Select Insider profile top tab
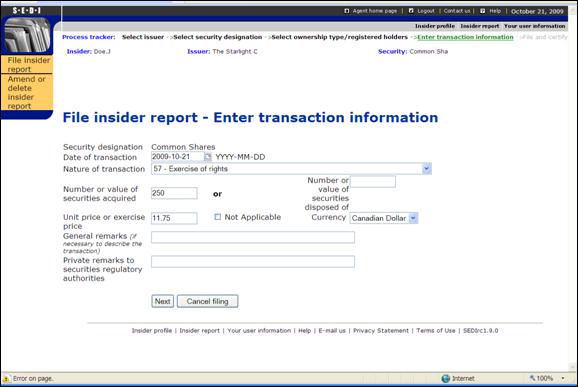578x387 pixels. point(435,26)
